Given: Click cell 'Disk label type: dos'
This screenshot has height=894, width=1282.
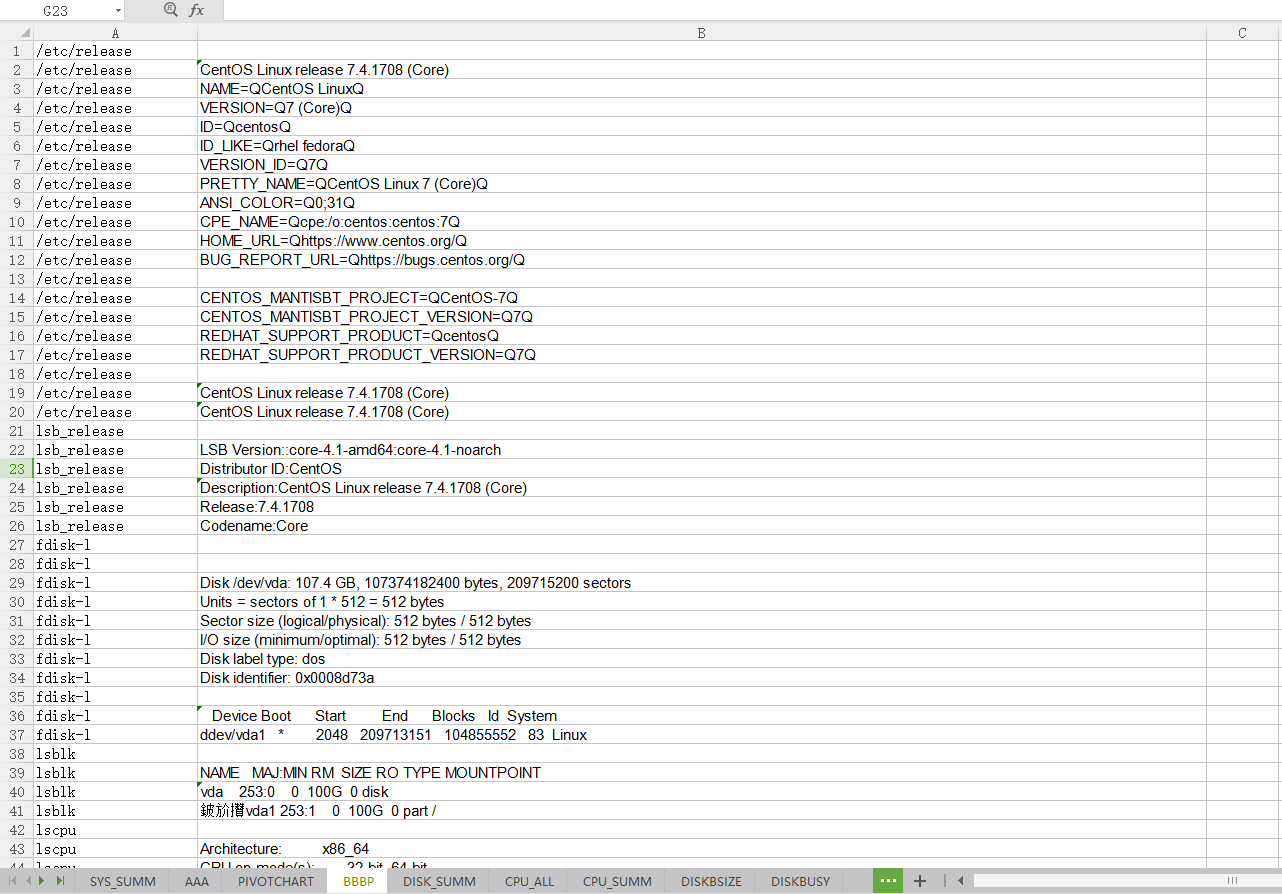Looking at the screenshot, I should 702,659.
